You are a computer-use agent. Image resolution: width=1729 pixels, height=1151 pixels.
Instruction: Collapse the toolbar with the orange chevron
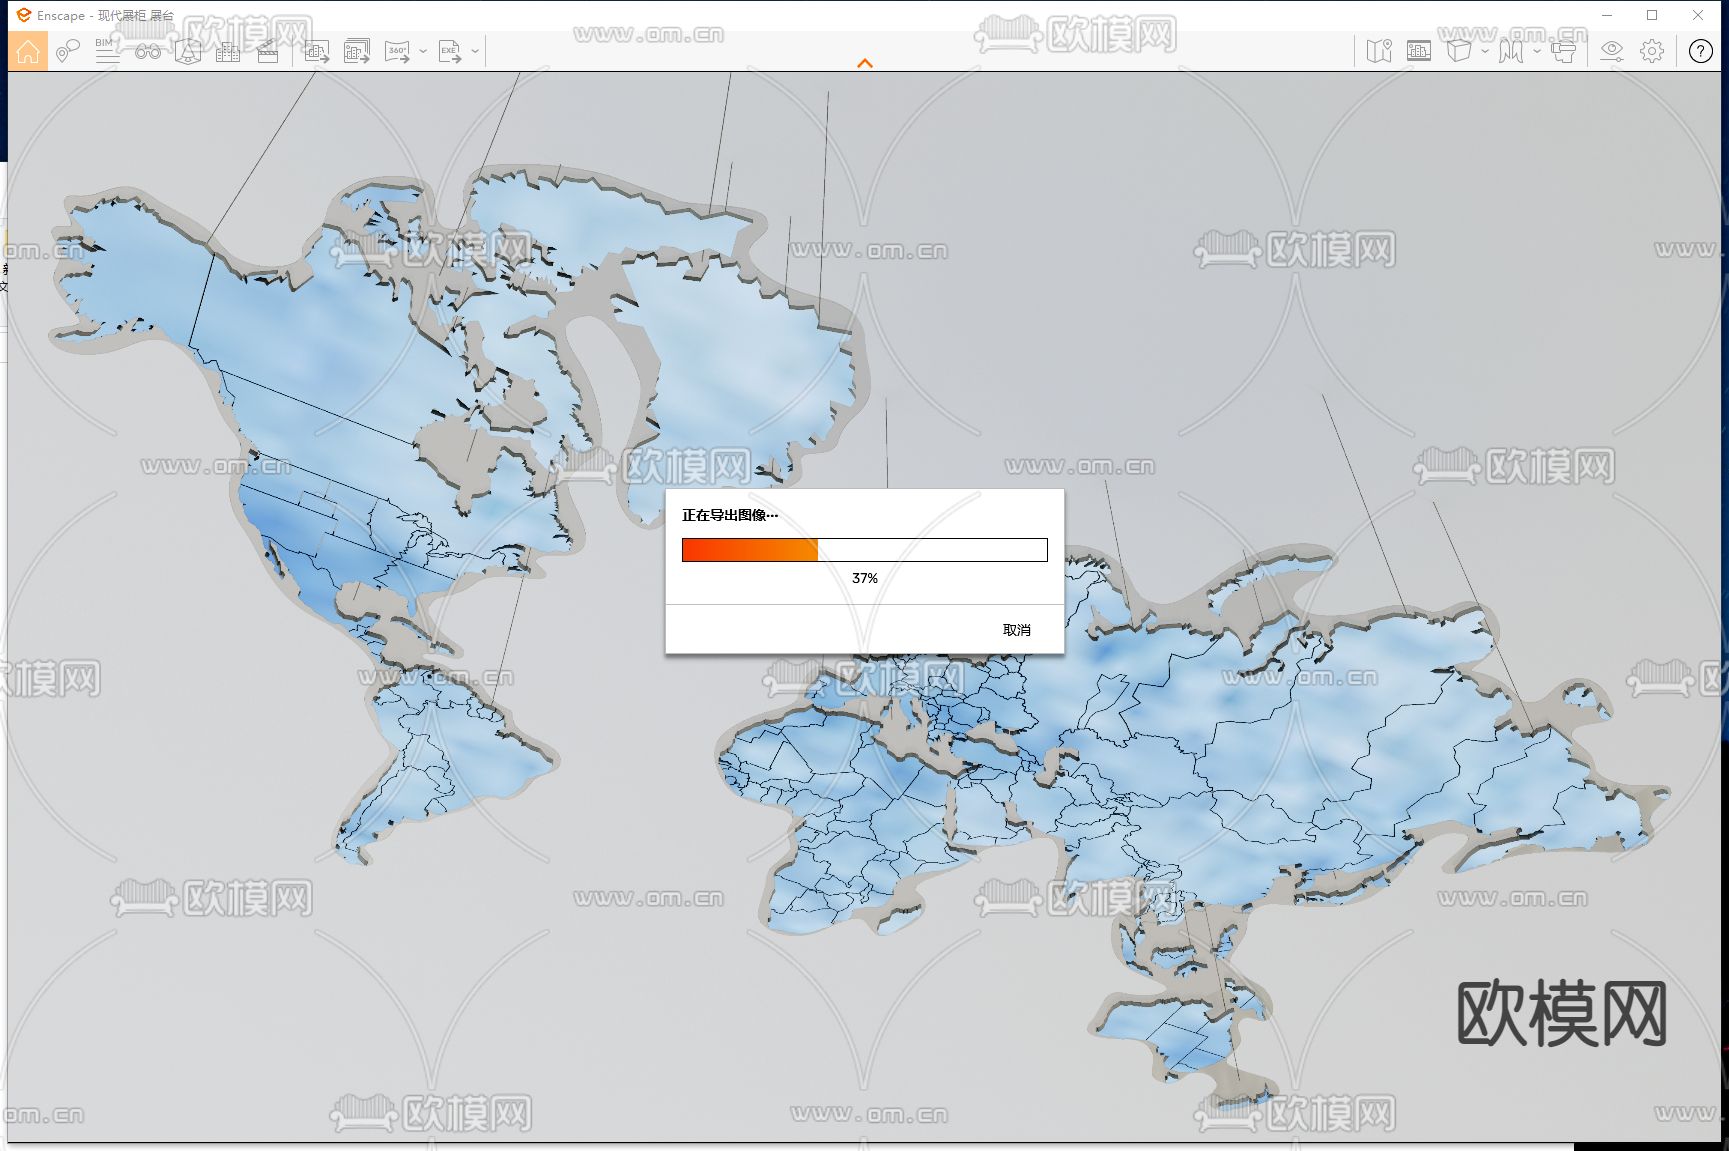[x=865, y=63]
